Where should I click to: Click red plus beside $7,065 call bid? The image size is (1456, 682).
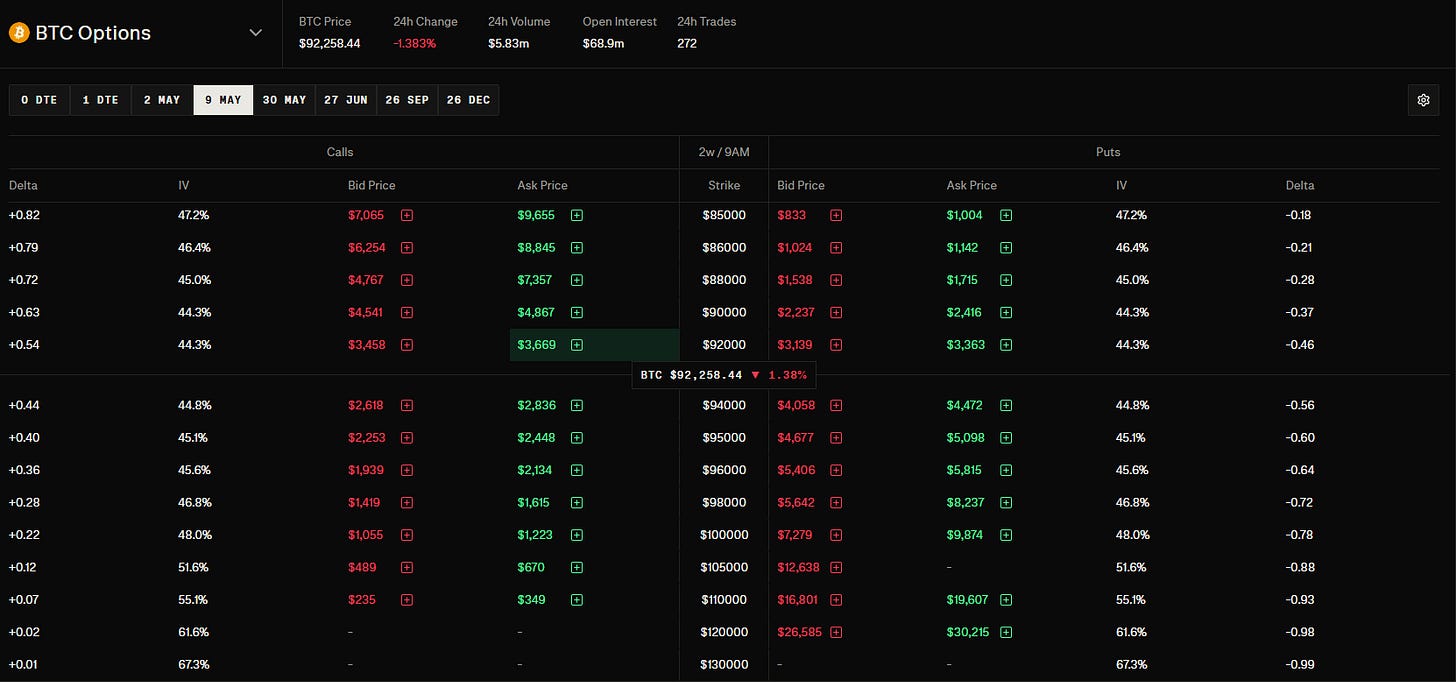pos(407,215)
